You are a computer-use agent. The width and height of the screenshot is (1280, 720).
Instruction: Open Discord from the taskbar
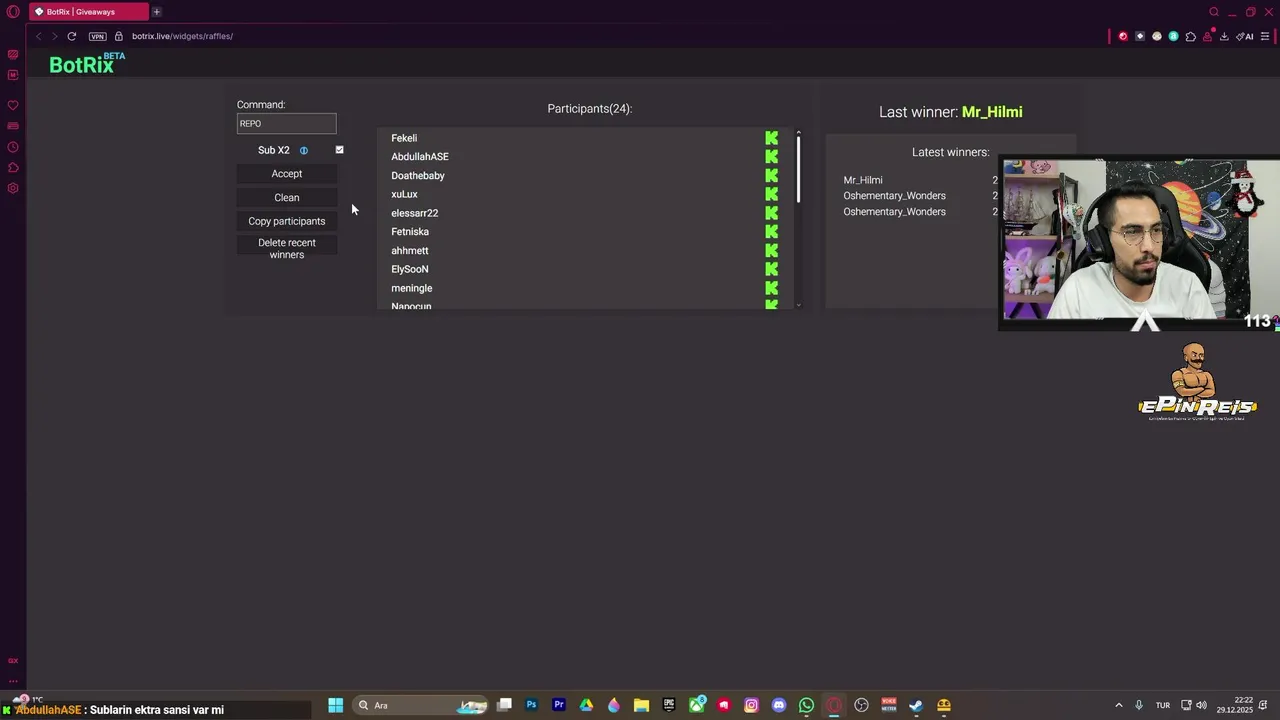point(779,705)
